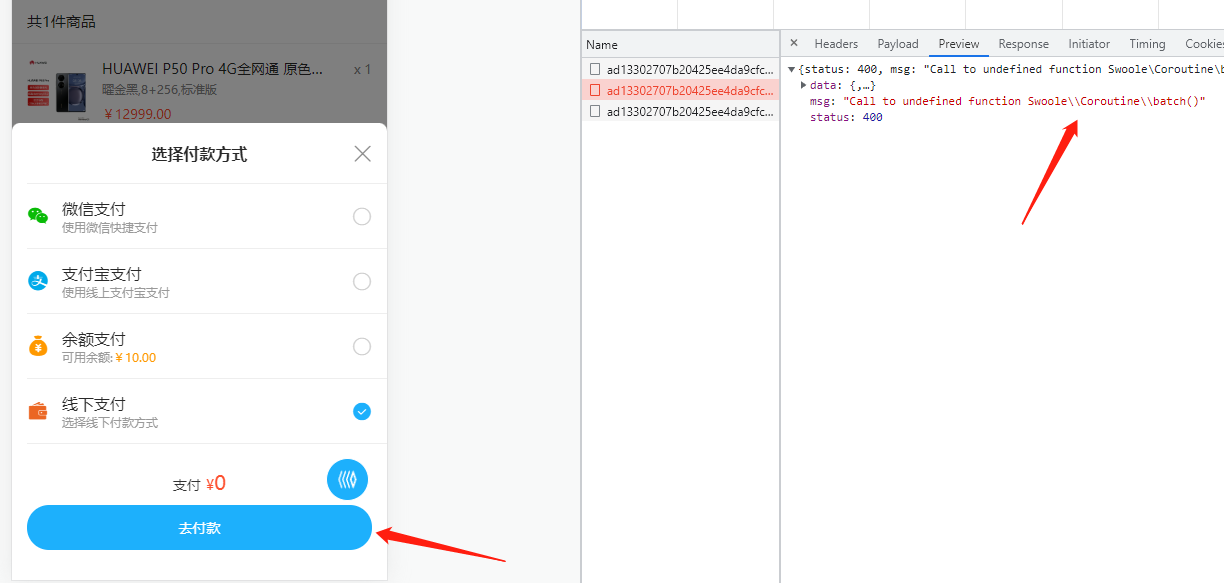This screenshot has width=1224, height=583.
Task: Collapse the root JSON object in Preview
Action: point(791,69)
